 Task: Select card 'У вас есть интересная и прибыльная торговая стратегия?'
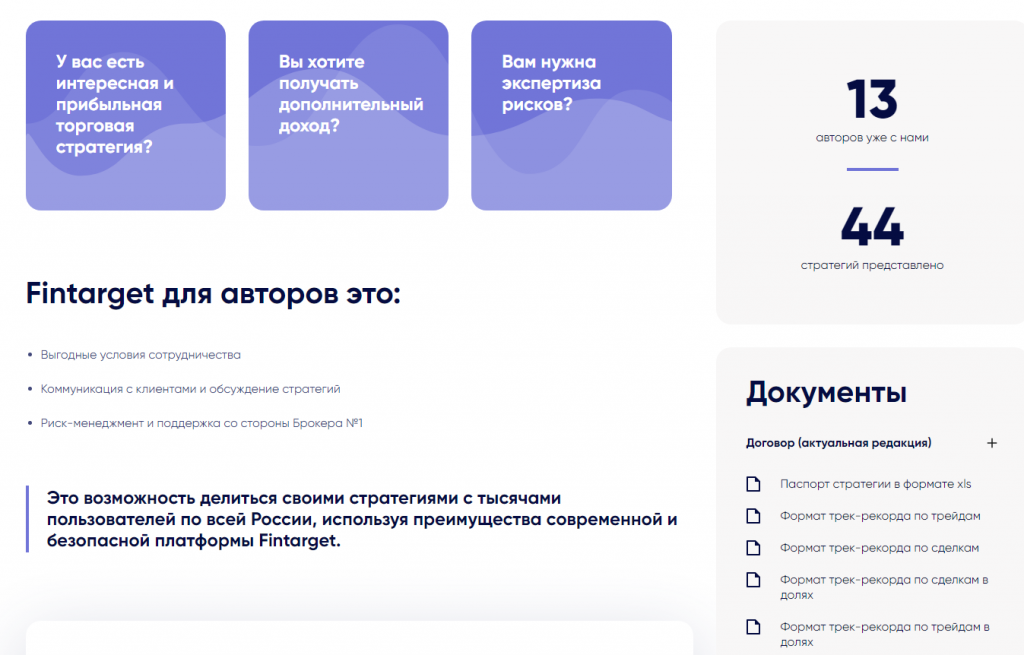pyautogui.click(x=126, y=116)
